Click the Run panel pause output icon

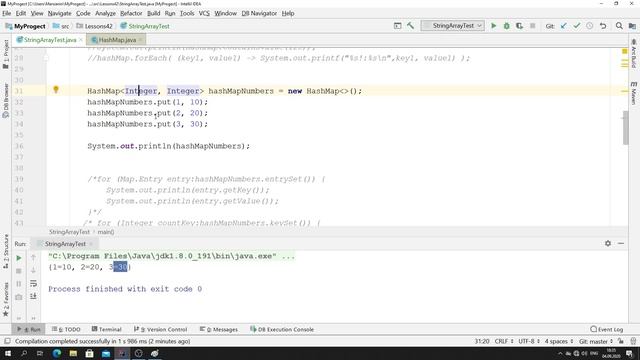[19, 284]
